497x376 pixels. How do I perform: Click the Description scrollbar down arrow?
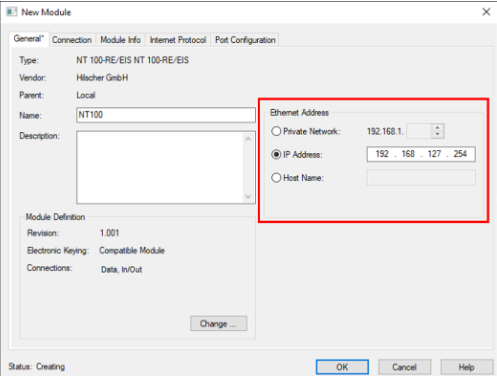pos(248,196)
